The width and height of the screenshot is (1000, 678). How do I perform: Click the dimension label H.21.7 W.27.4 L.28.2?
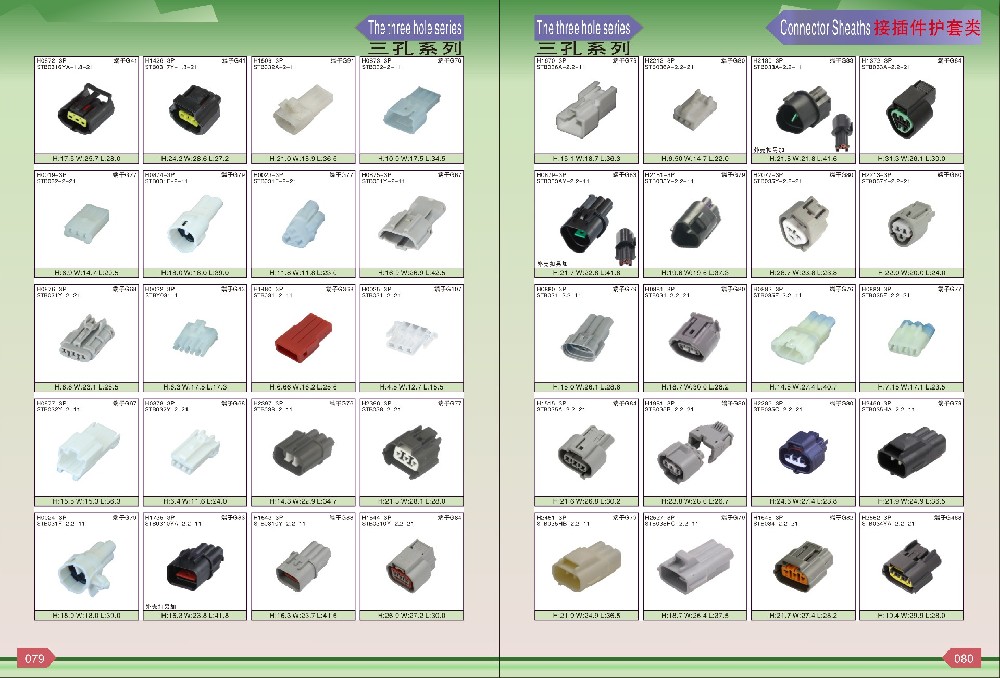tap(804, 616)
